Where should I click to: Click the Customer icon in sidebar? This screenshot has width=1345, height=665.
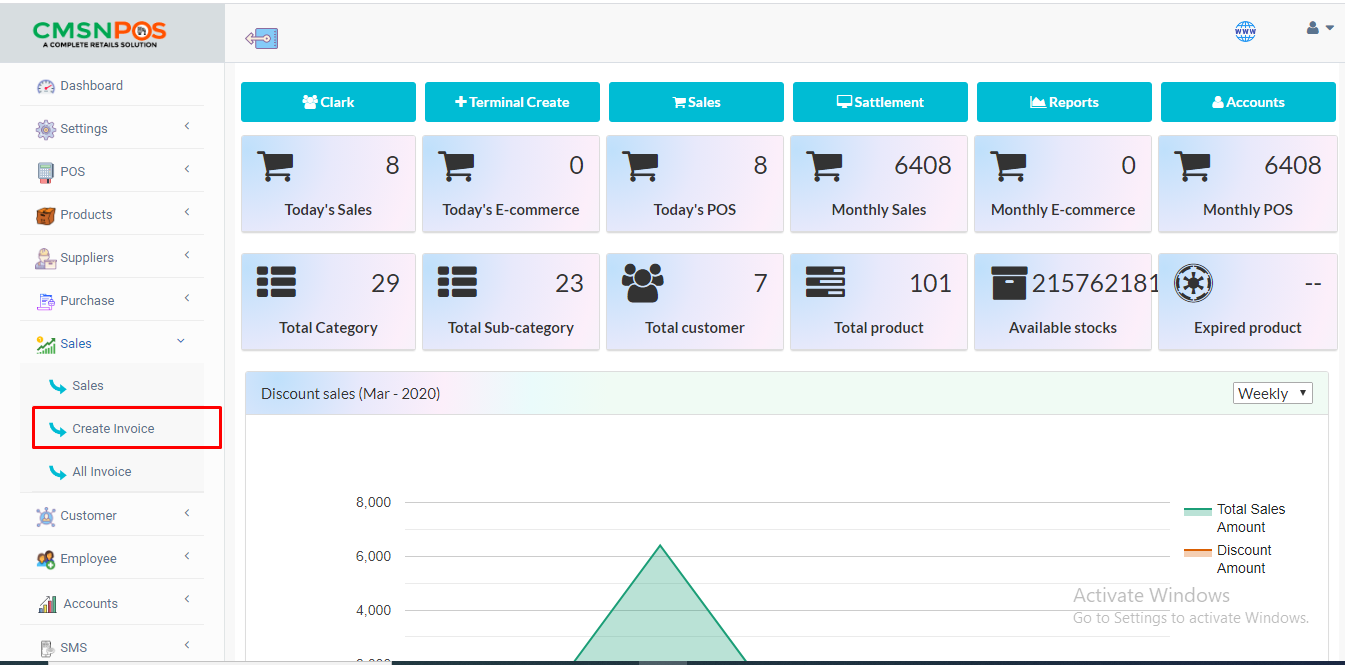tap(46, 516)
